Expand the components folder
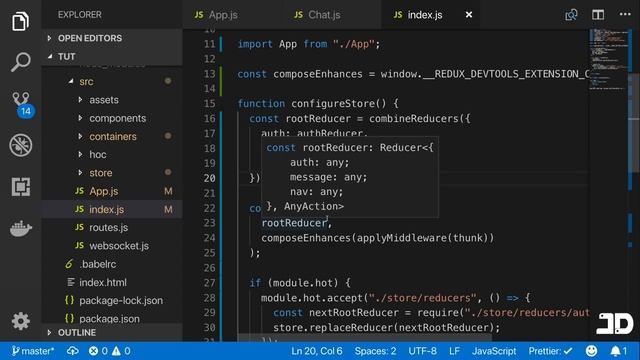The image size is (640, 360). point(112,118)
